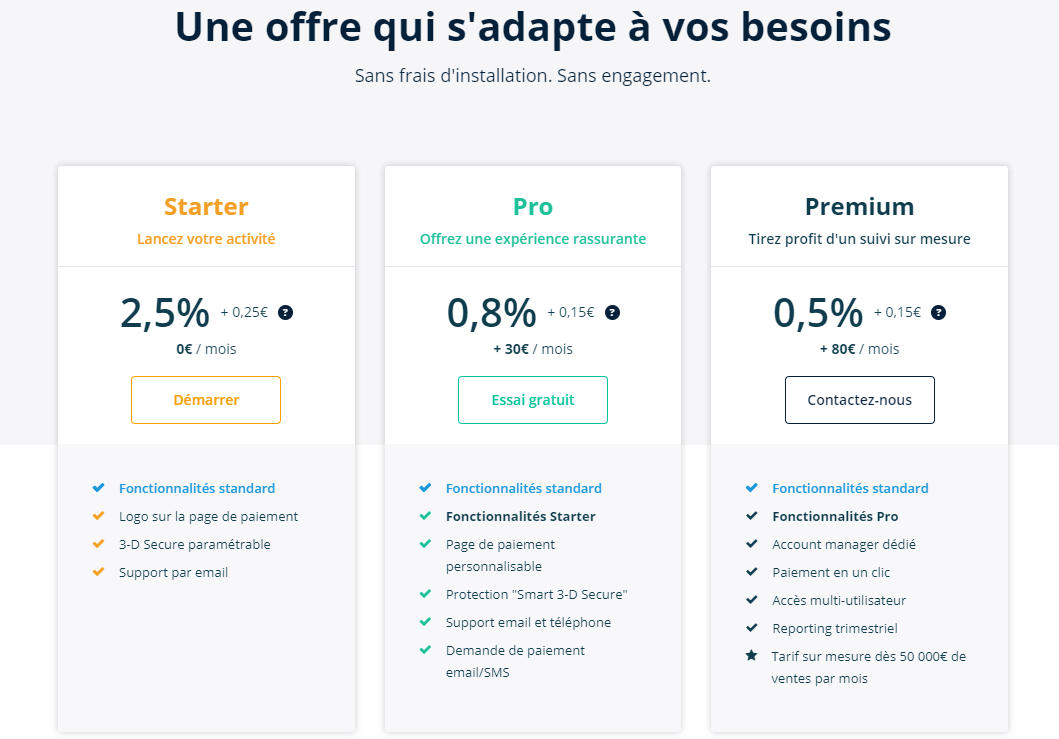Select the Premium plan heading

pyautogui.click(x=859, y=207)
